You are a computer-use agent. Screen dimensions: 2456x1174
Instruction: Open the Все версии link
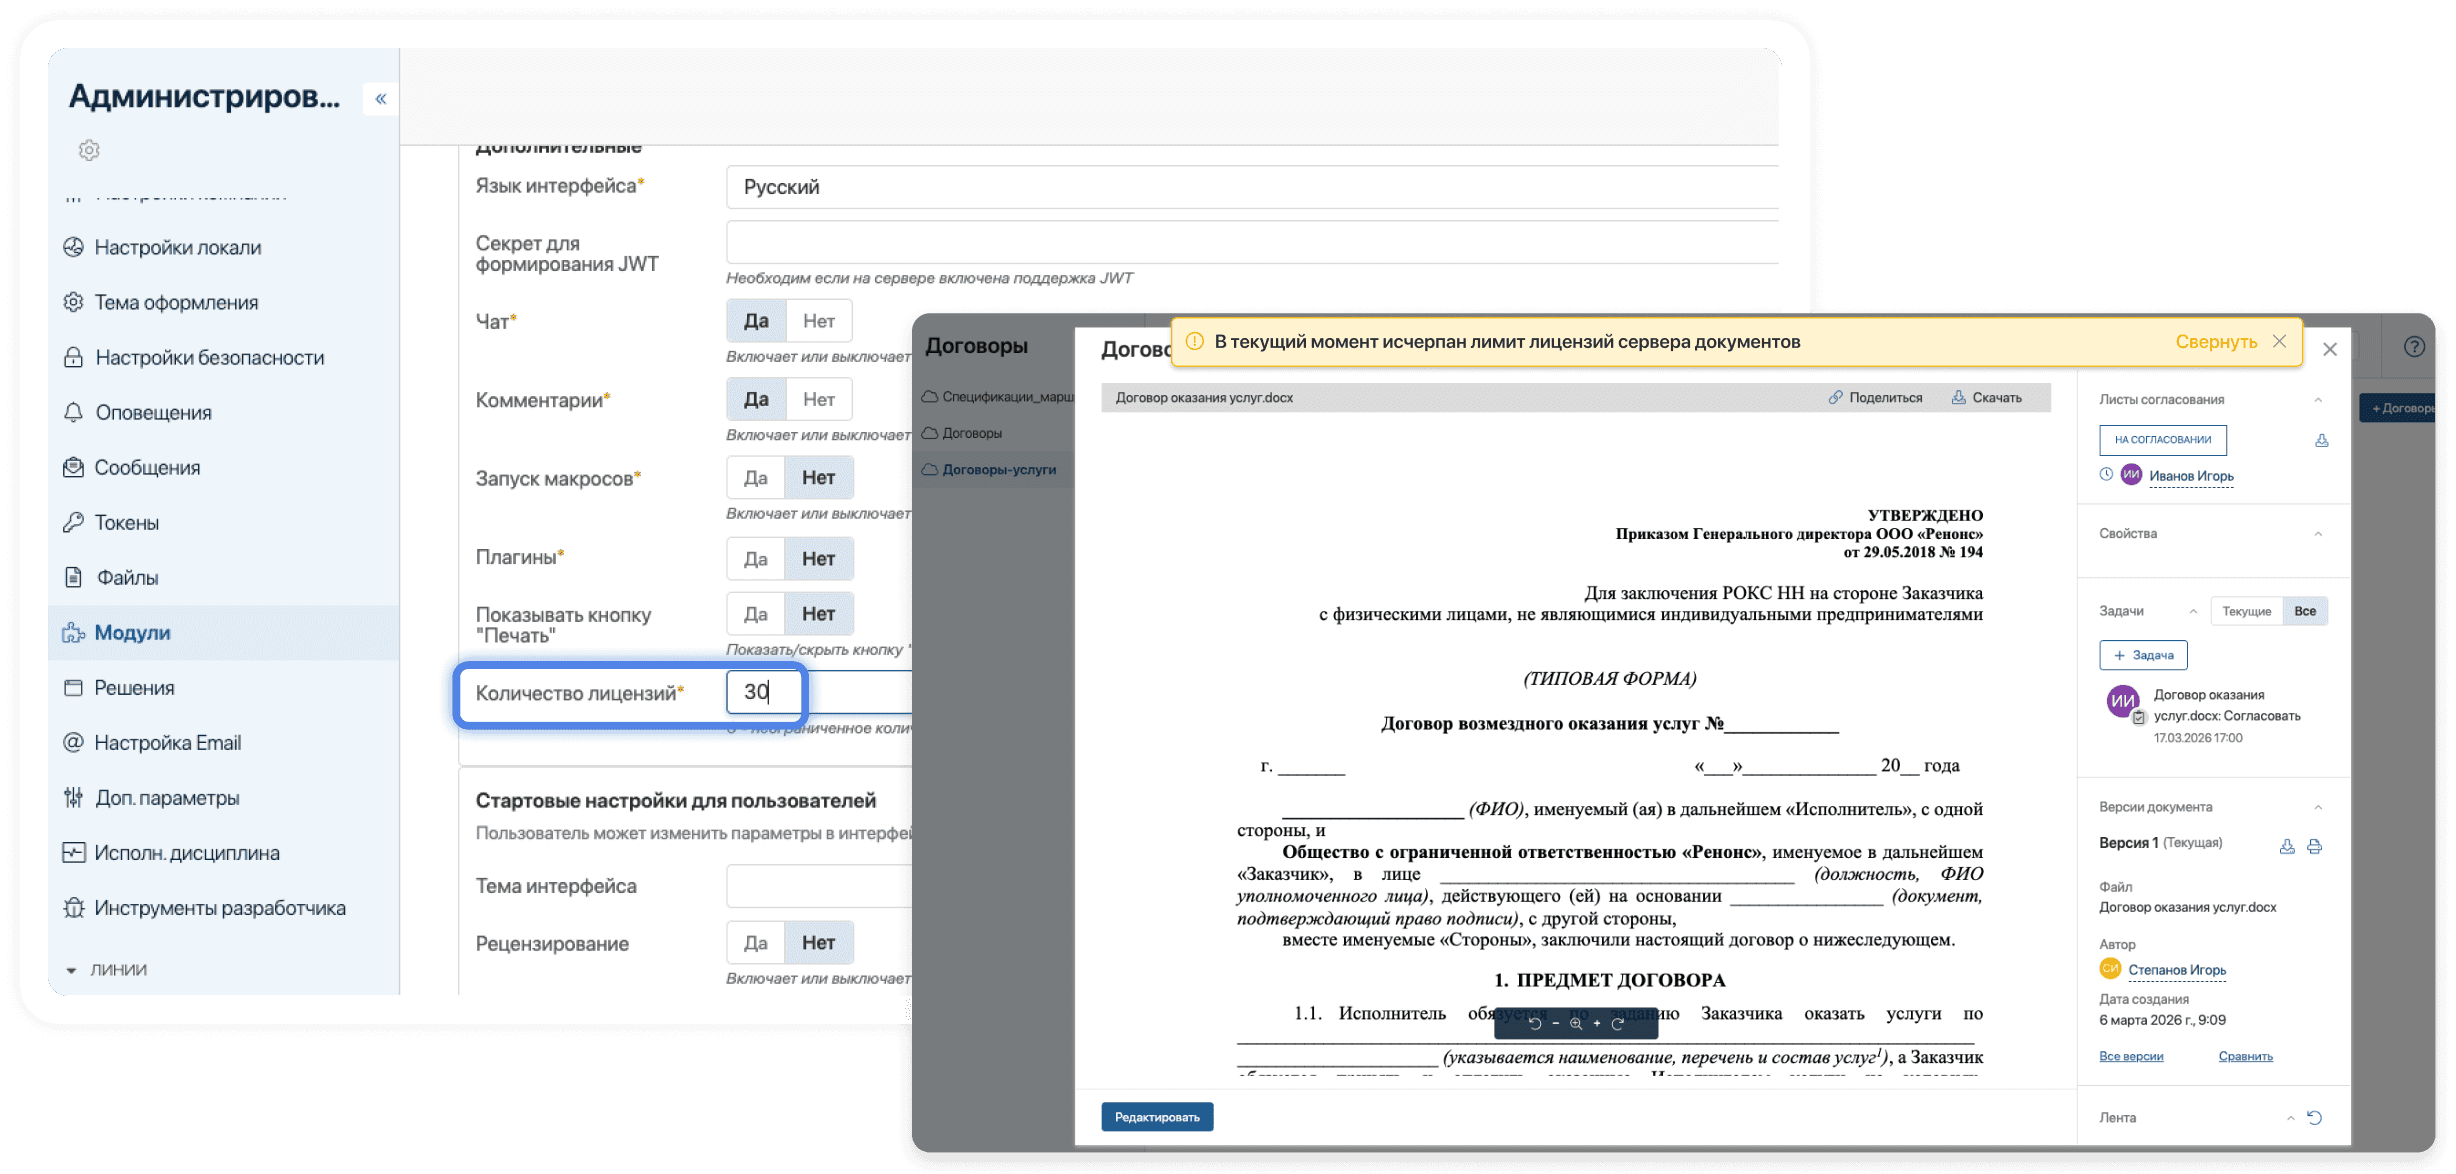[x=2131, y=1056]
